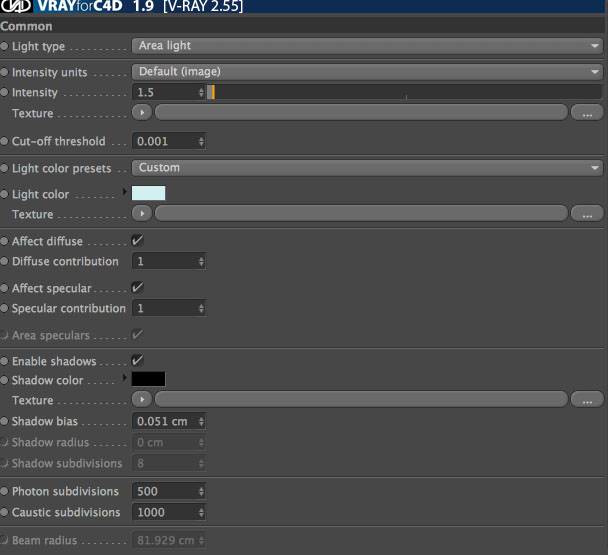The height and width of the screenshot is (555, 608).
Task: Click the Cut-off threshold animation dot
Action: pos(4,141)
